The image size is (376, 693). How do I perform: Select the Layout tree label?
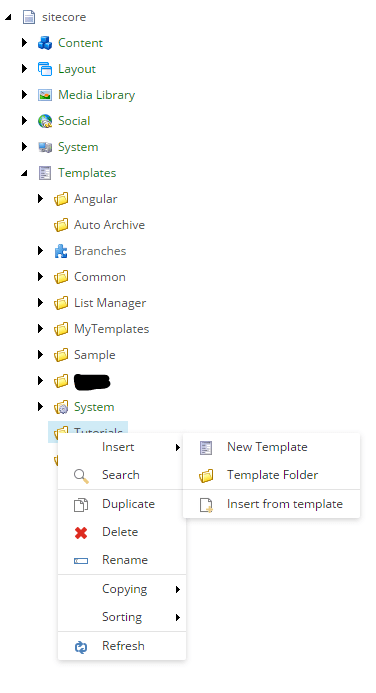coord(77,69)
